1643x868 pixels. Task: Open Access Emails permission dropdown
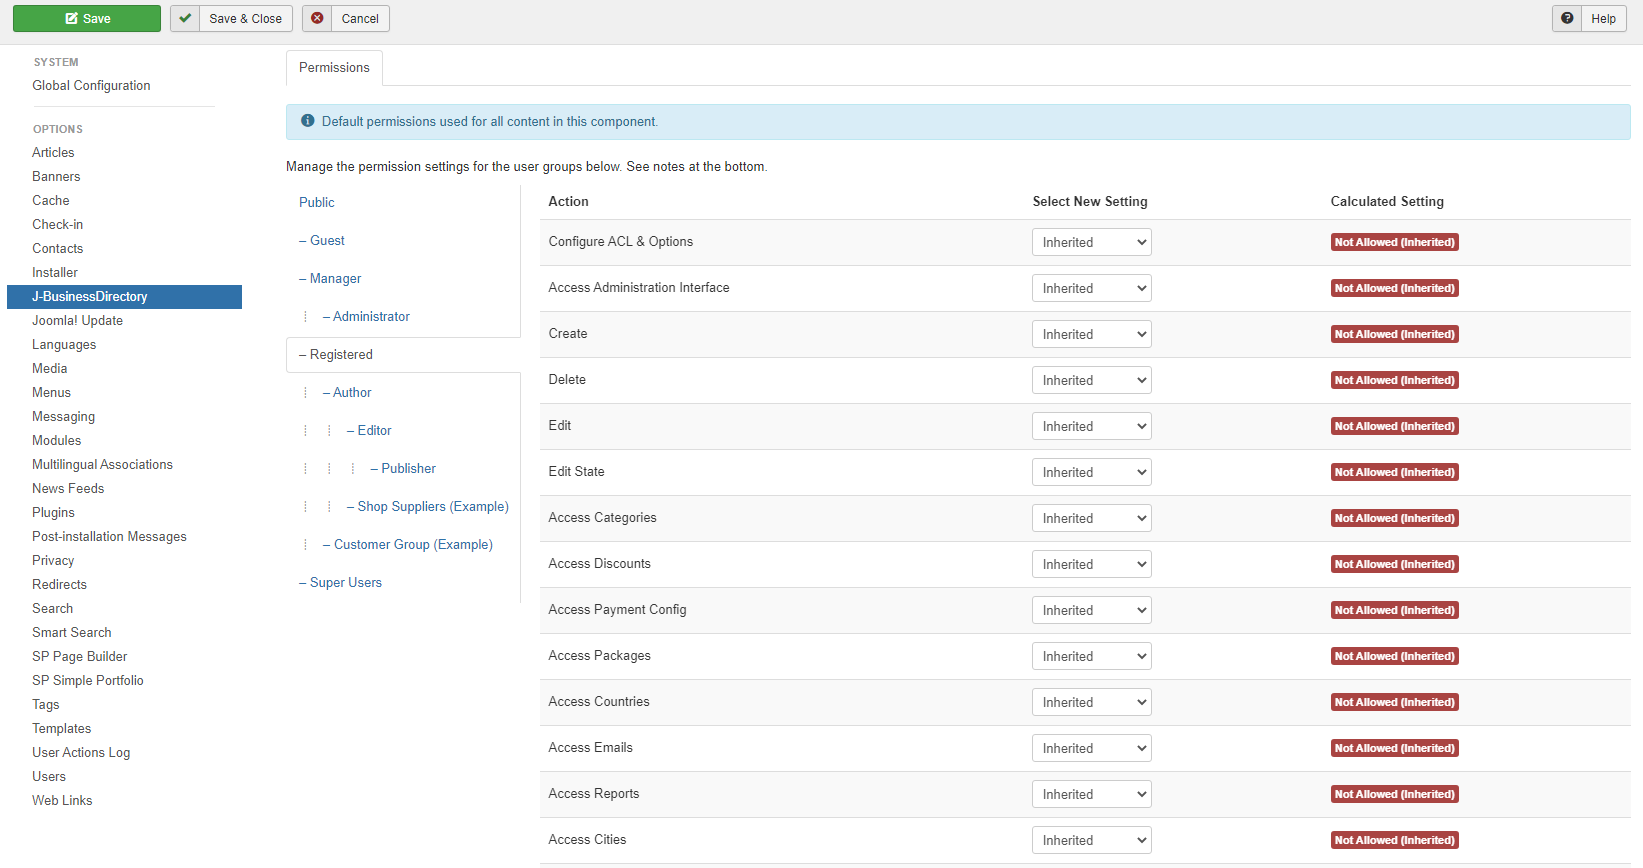pos(1091,748)
